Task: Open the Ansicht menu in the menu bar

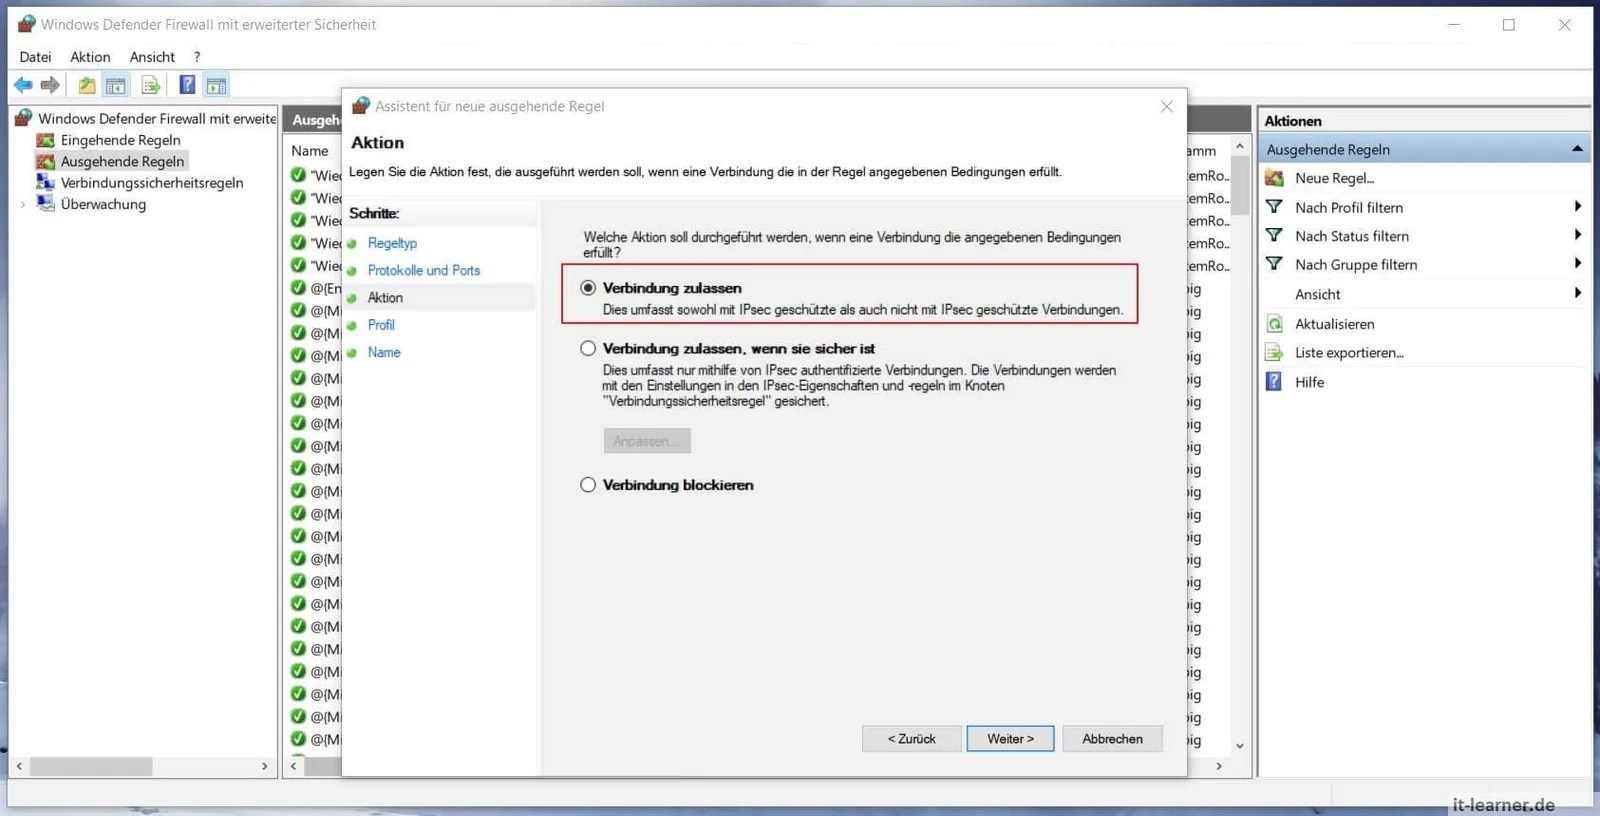Action: [152, 57]
